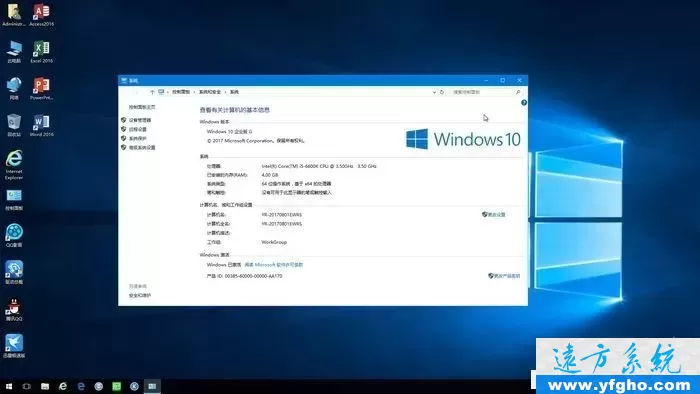Open 安全和维护 link at the bottom left
Screen dimensions: 700x394
(x=140, y=295)
